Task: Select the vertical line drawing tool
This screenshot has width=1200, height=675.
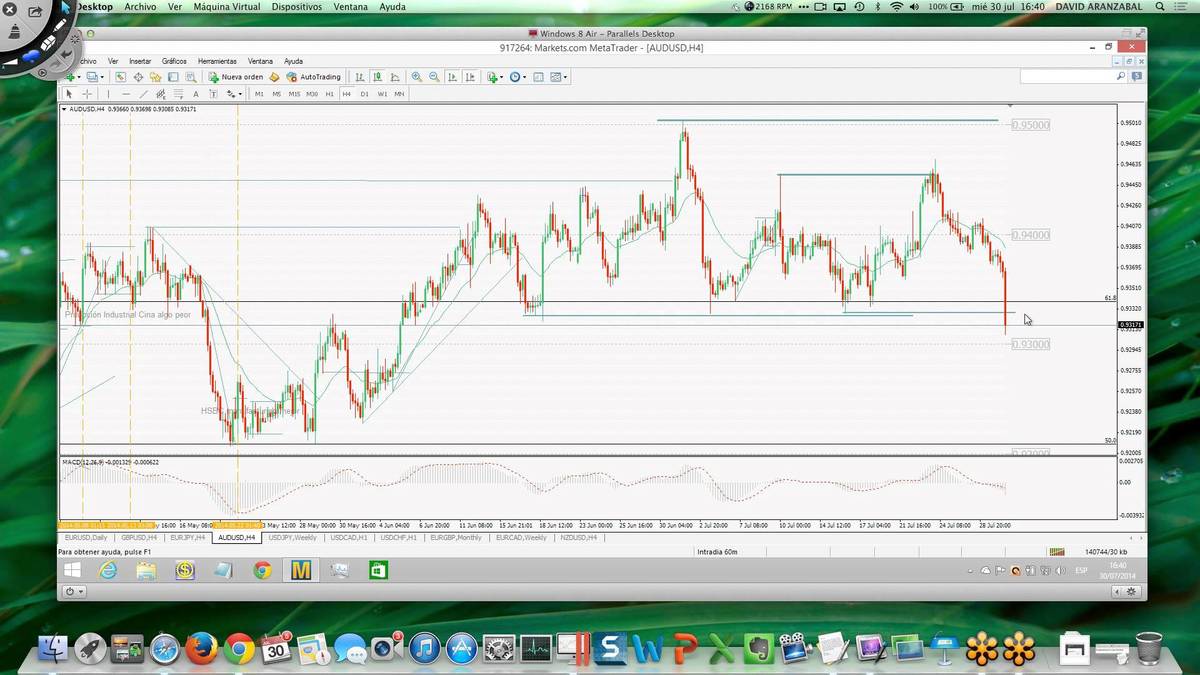Action: click(109, 94)
